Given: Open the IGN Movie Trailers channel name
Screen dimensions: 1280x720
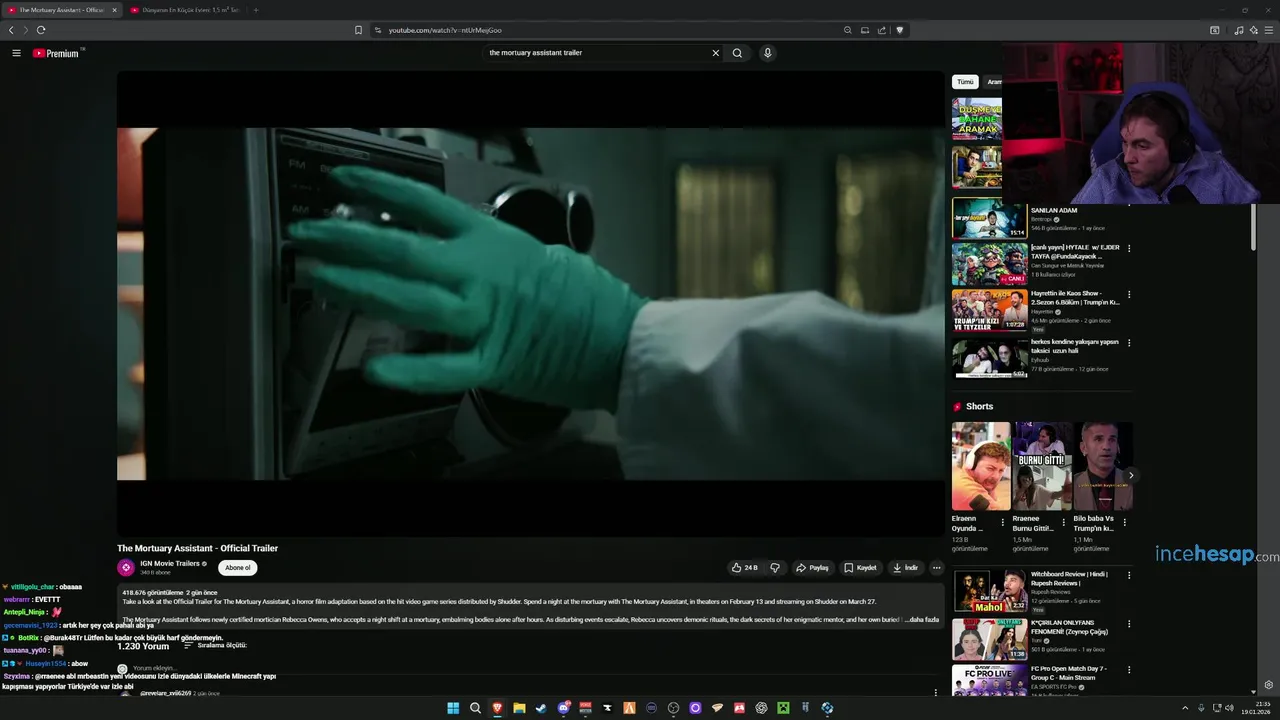Looking at the screenshot, I should click(170, 563).
